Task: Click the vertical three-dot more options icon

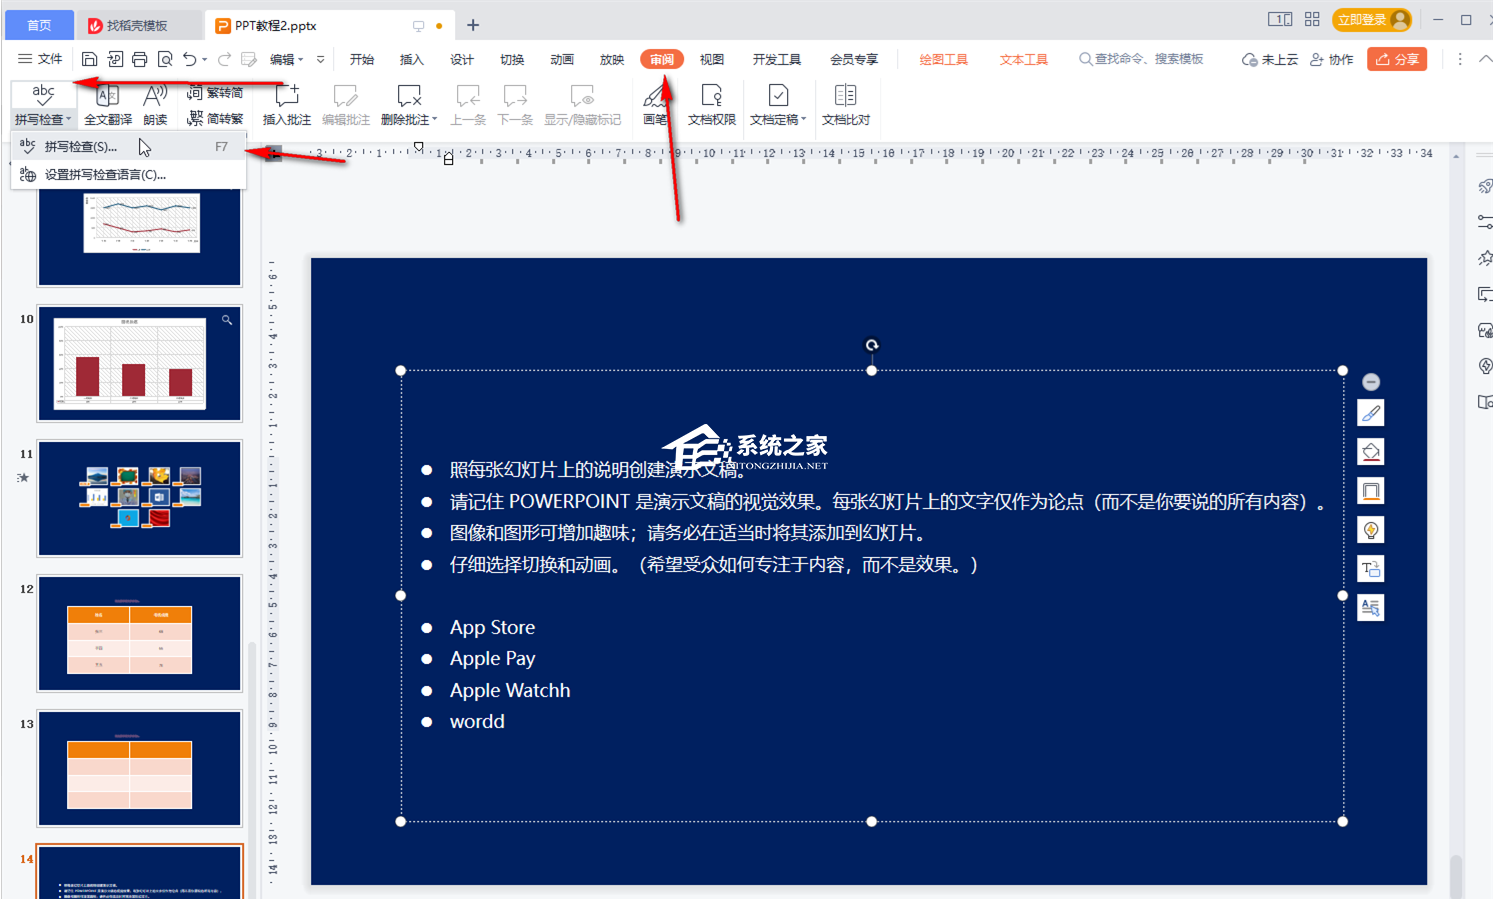Action: click(x=1460, y=60)
